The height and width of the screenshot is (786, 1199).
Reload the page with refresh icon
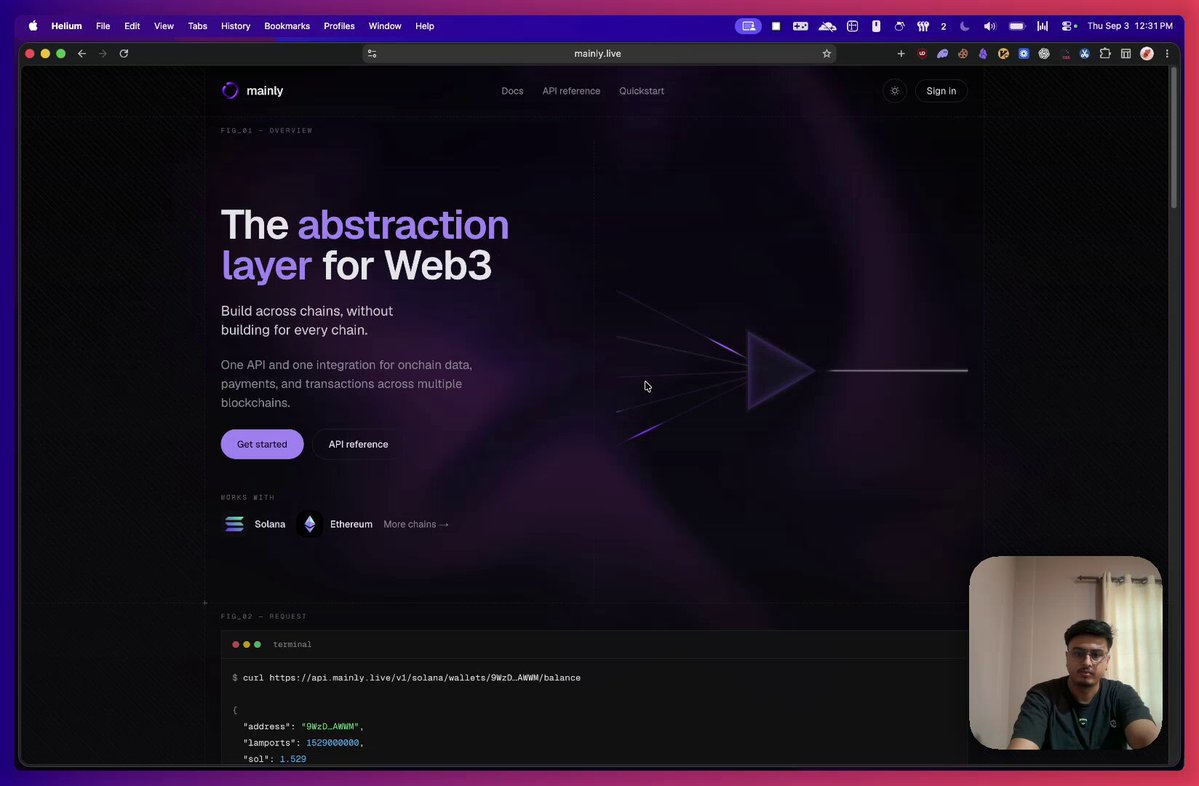(x=124, y=54)
